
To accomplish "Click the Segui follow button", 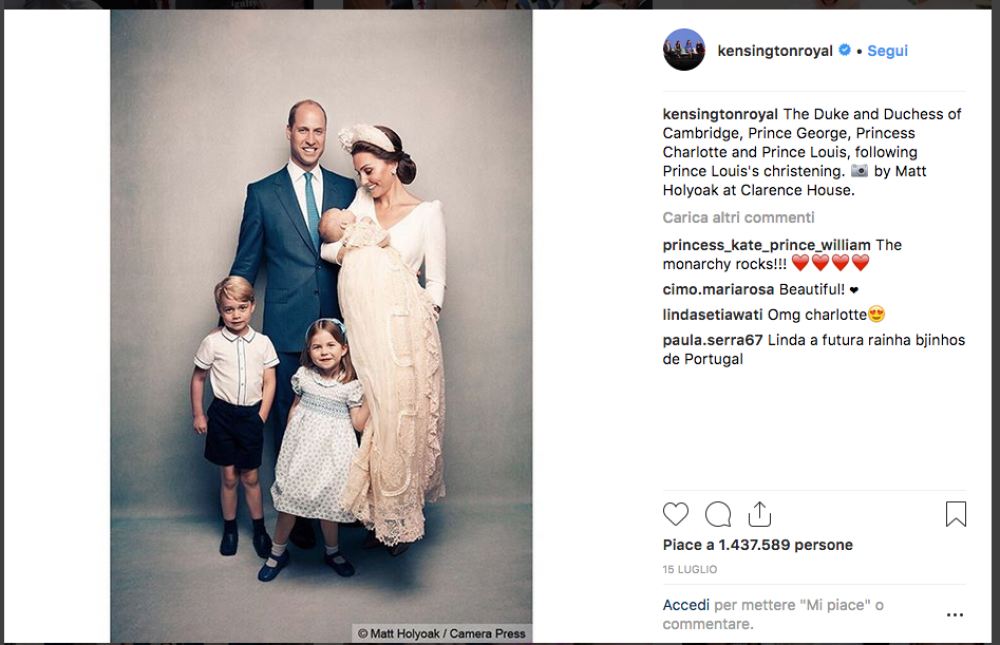I will coord(887,51).
